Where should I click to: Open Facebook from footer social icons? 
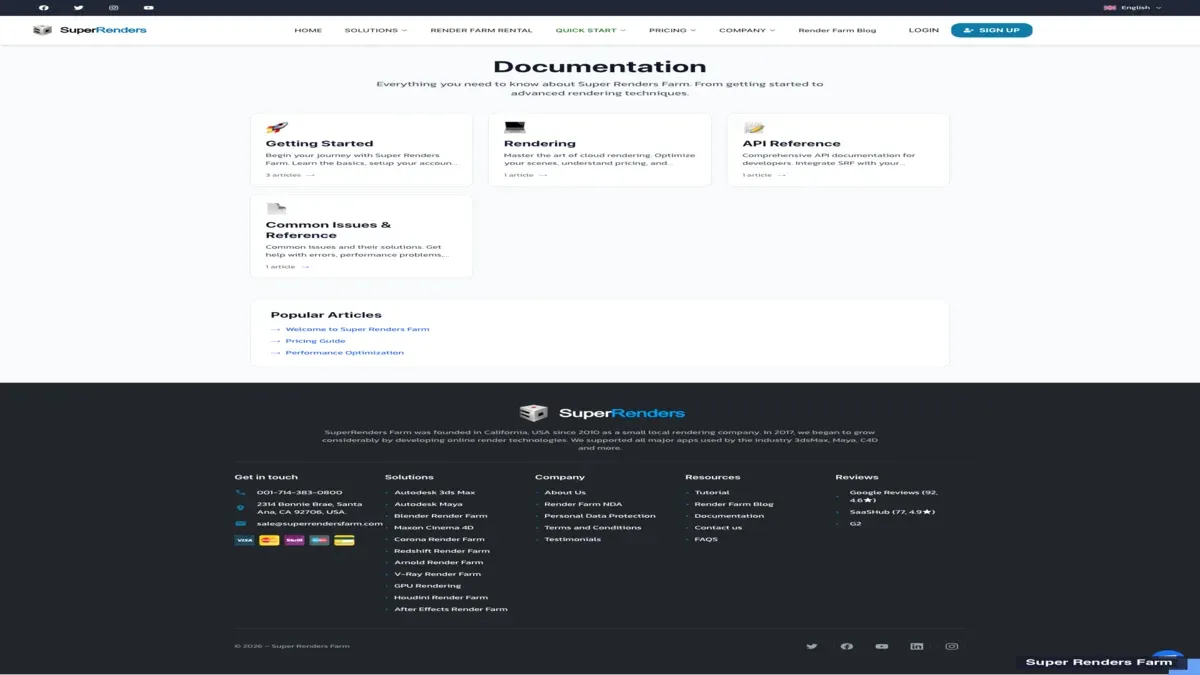tap(847, 646)
